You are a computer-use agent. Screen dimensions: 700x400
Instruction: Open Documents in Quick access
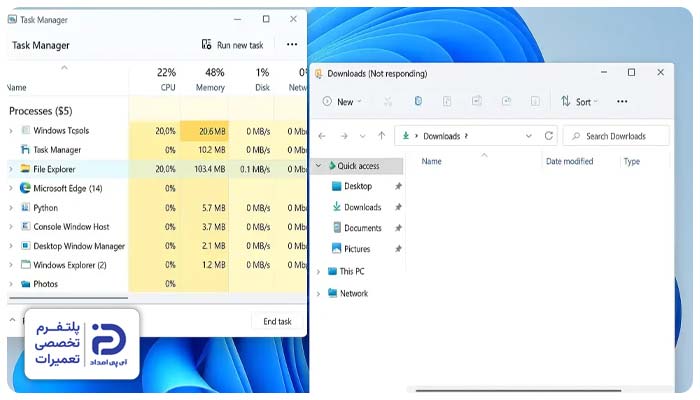pos(357,228)
